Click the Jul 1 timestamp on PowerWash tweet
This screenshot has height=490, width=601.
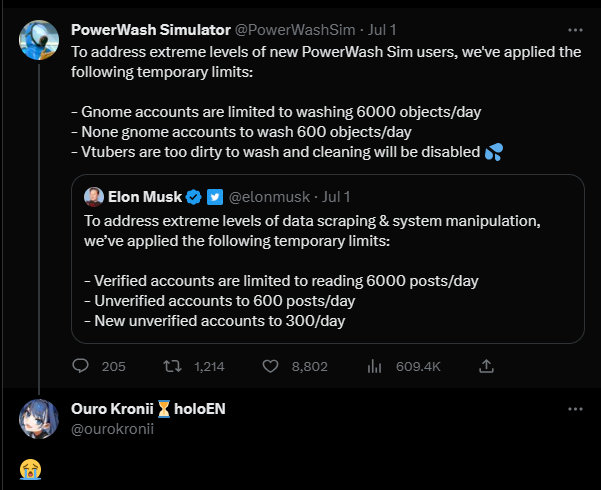tap(382, 30)
